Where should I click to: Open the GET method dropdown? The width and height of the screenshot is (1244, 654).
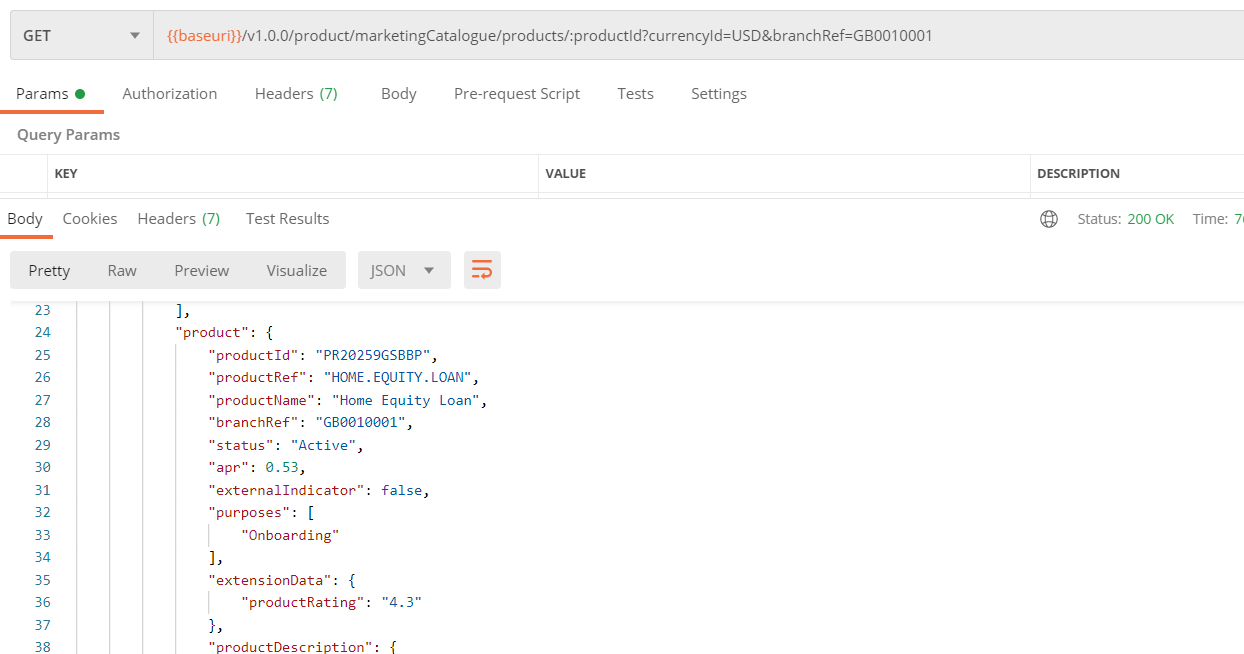pyautogui.click(x=81, y=36)
